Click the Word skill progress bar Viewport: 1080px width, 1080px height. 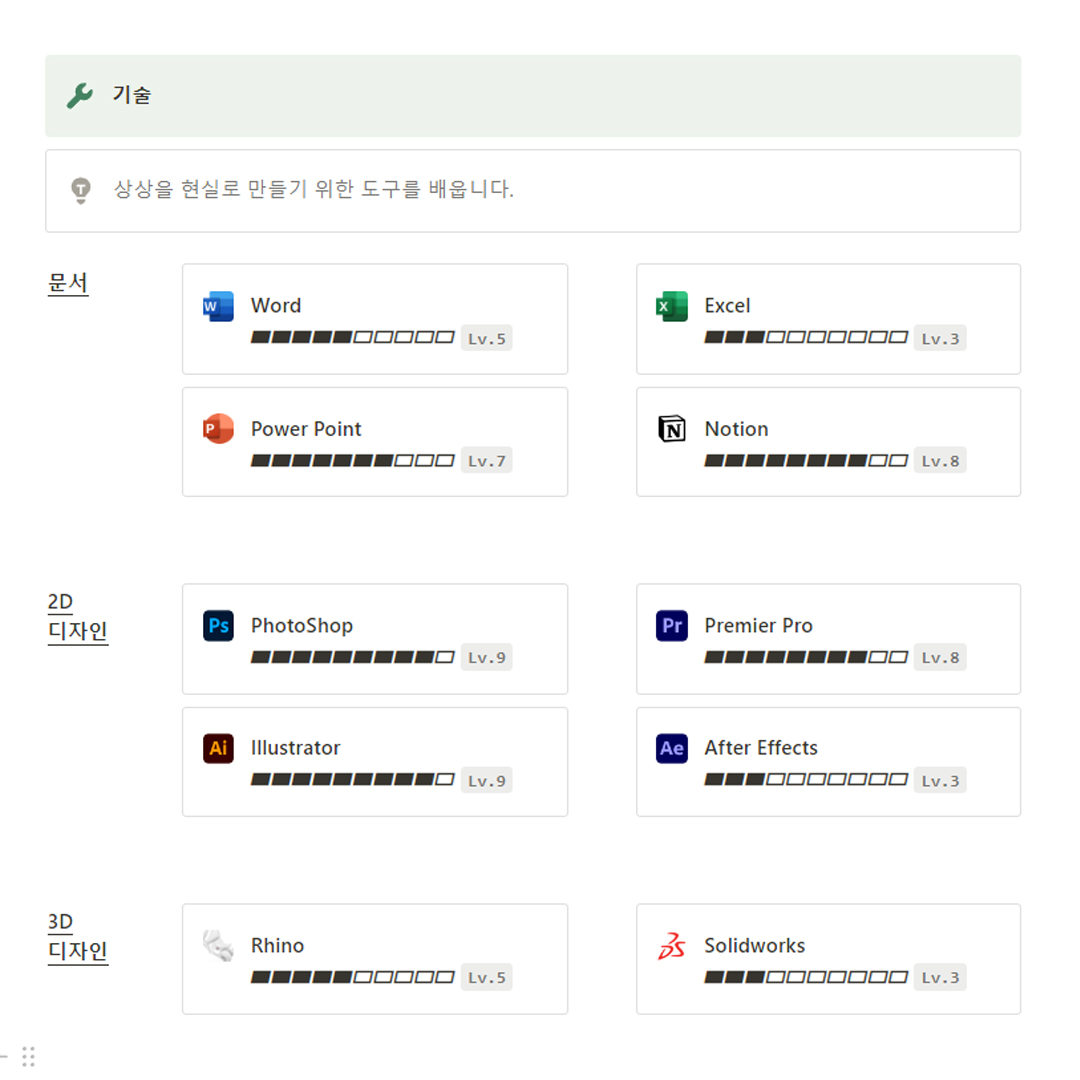[352, 338]
